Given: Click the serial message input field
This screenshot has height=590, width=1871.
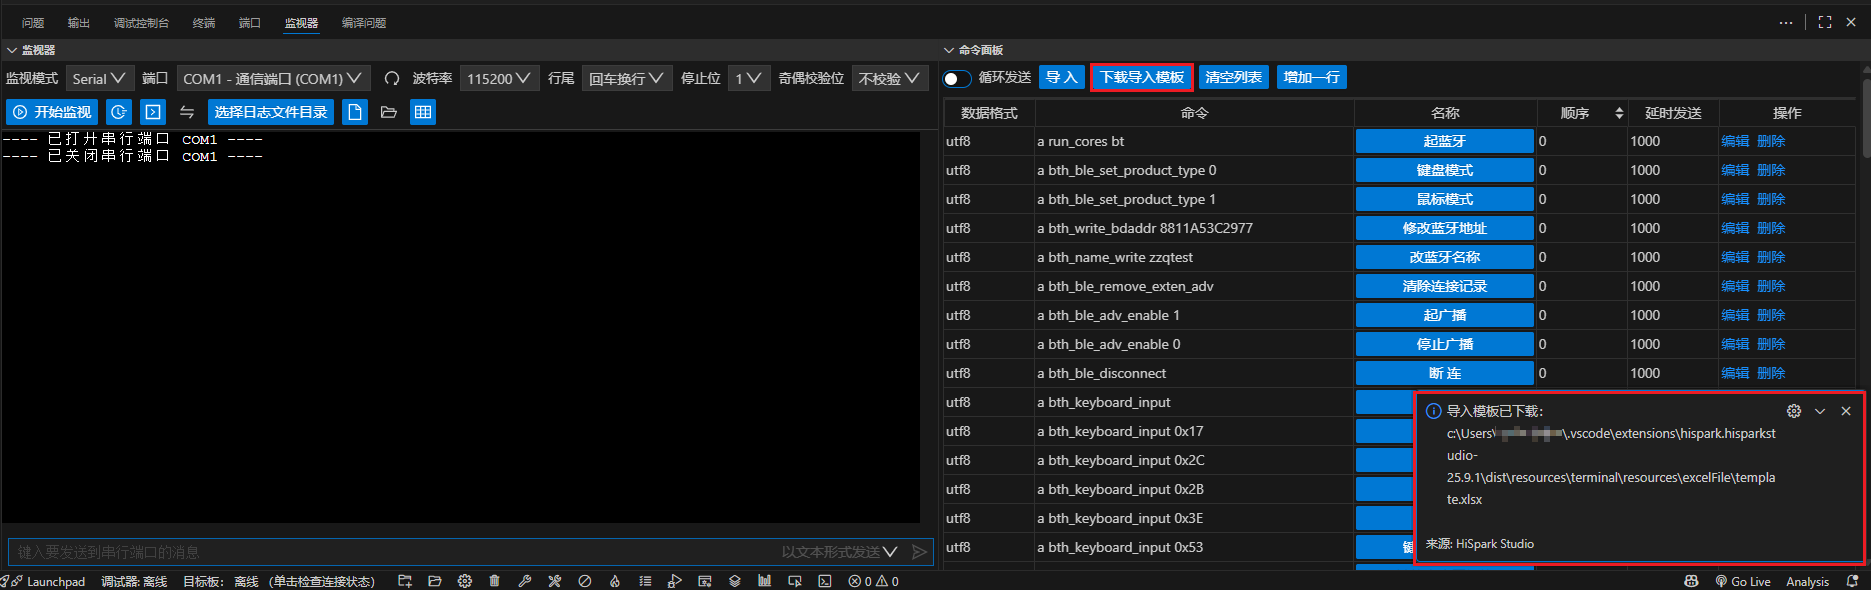Looking at the screenshot, I should pos(390,552).
